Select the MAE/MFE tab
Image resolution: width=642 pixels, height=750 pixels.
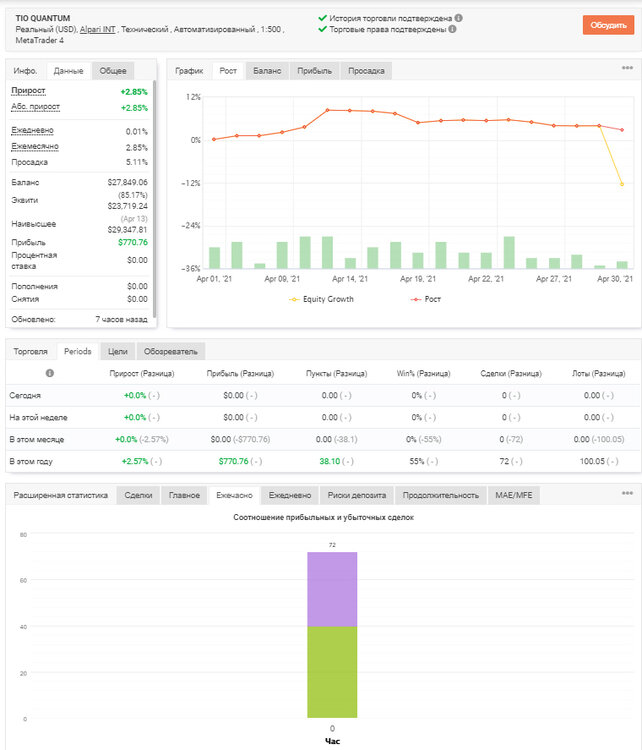514,496
